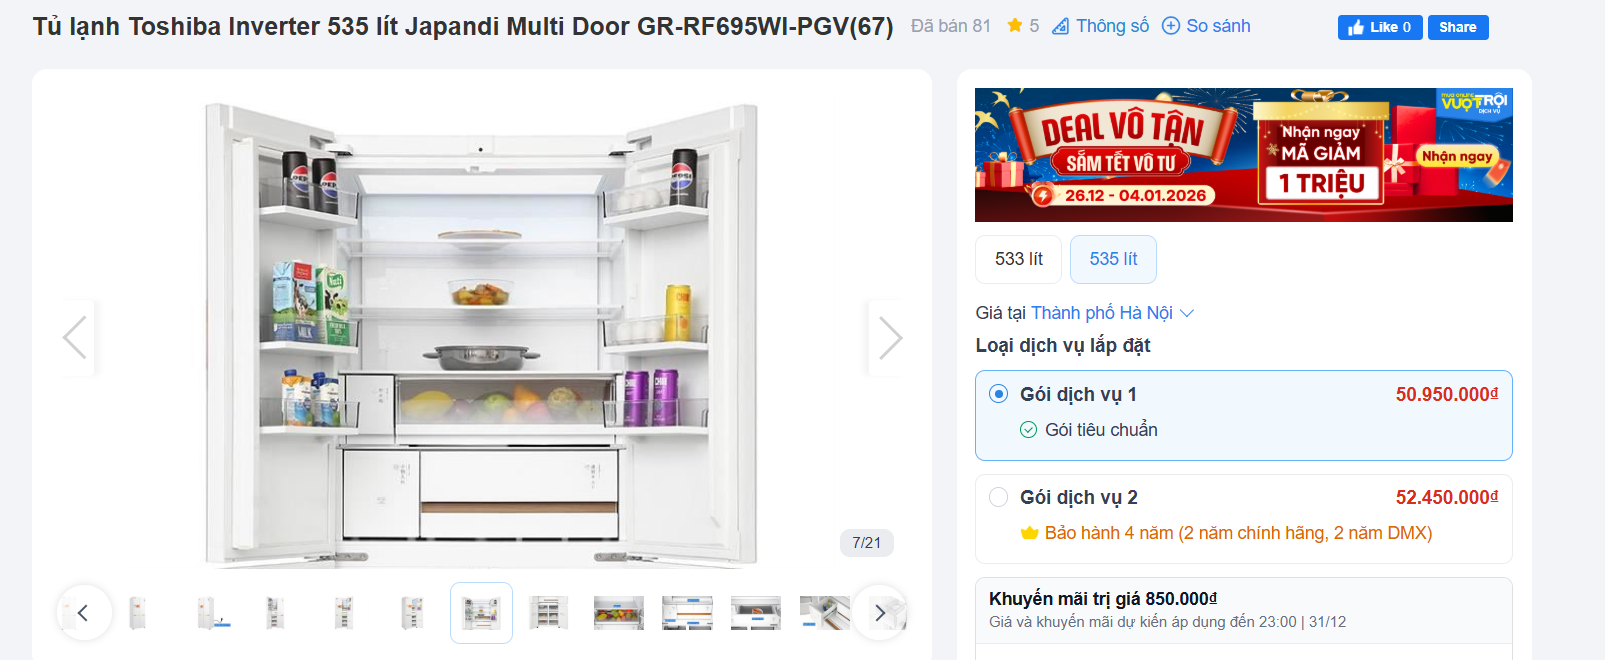
Task: Open the first fridge thumbnail image
Action: click(x=137, y=613)
